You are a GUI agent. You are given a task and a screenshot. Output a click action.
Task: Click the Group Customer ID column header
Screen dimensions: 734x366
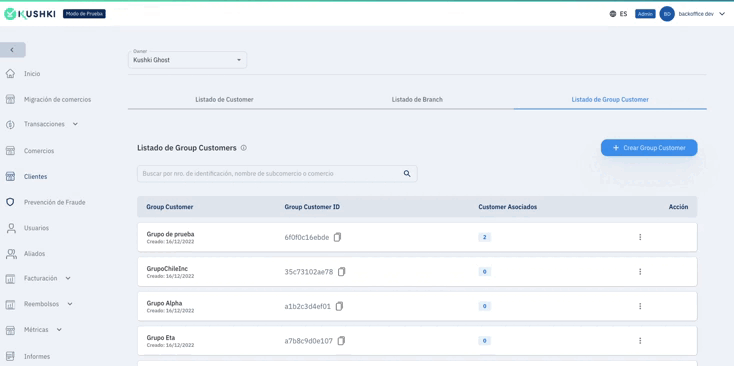(x=312, y=207)
